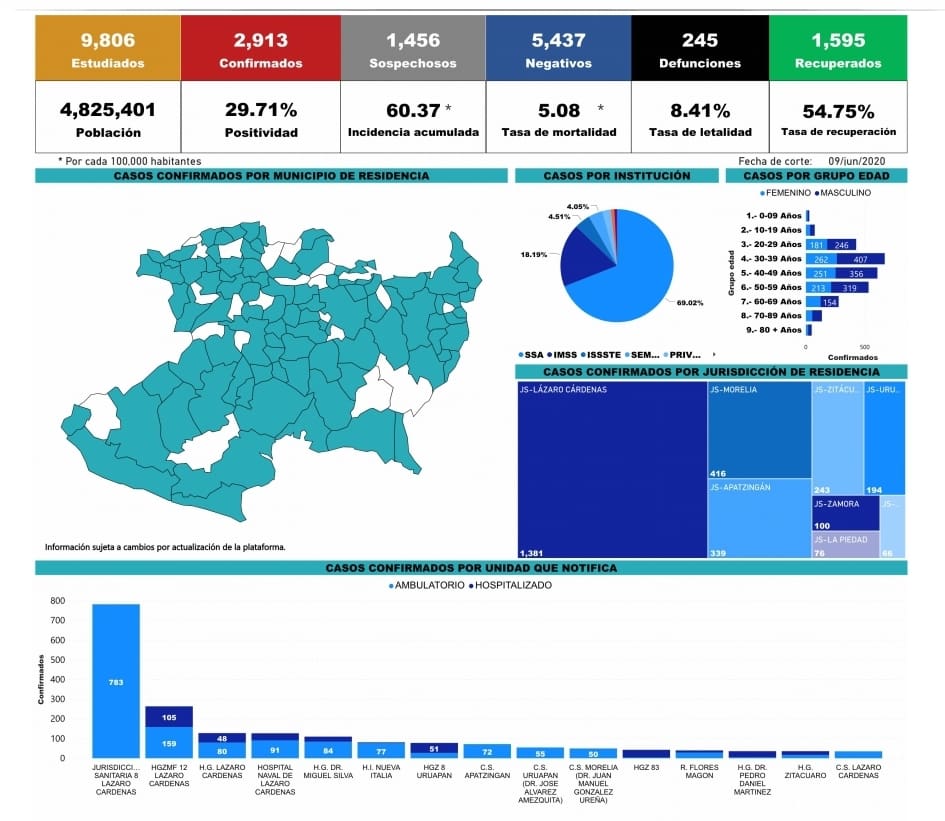Click the MASCULINO legend dot
The width and height of the screenshot is (945, 821).
tap(818, 193)
